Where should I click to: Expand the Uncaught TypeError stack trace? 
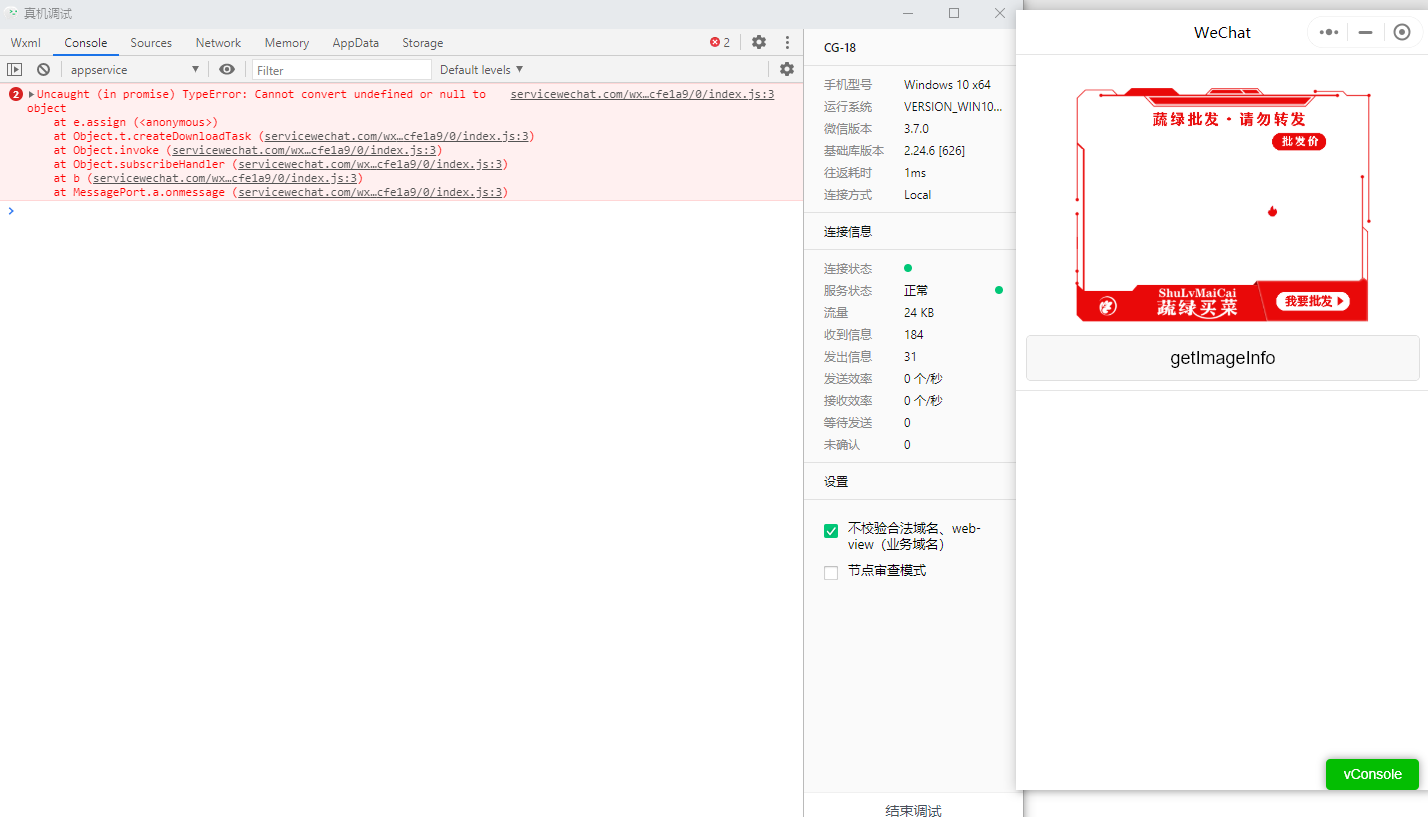click(32, 94)
